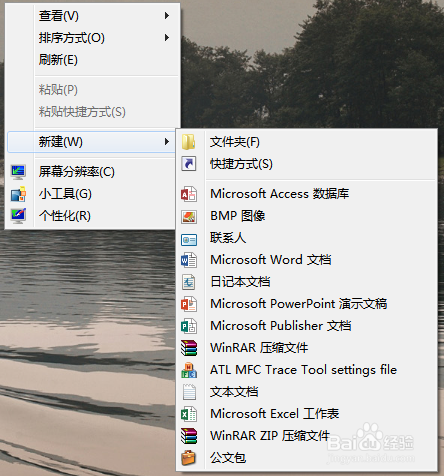Select the 新建(W) menu entry
The width and height of the screenshot is (444, 476).
[91, 142]
